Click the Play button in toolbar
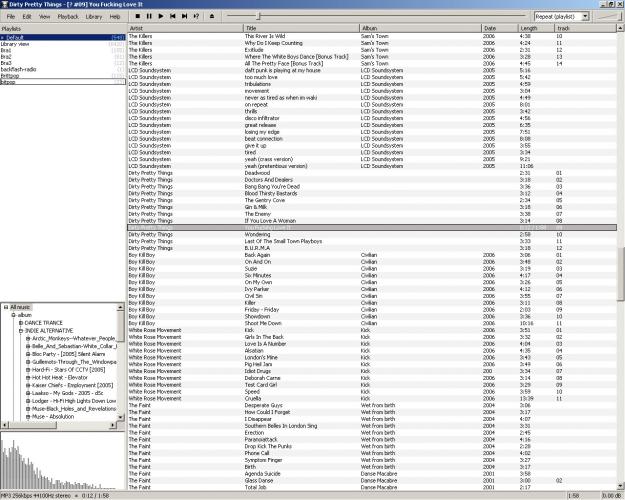 pyautogui.click(x=161, y=17)
